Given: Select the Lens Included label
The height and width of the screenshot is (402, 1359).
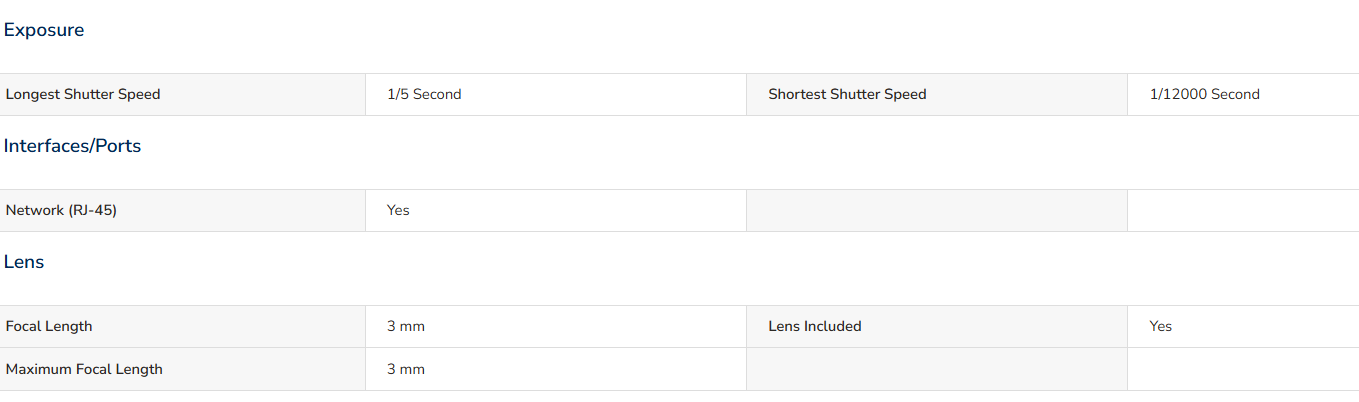Looking at the screenshot, I should (x=814, y=326).
